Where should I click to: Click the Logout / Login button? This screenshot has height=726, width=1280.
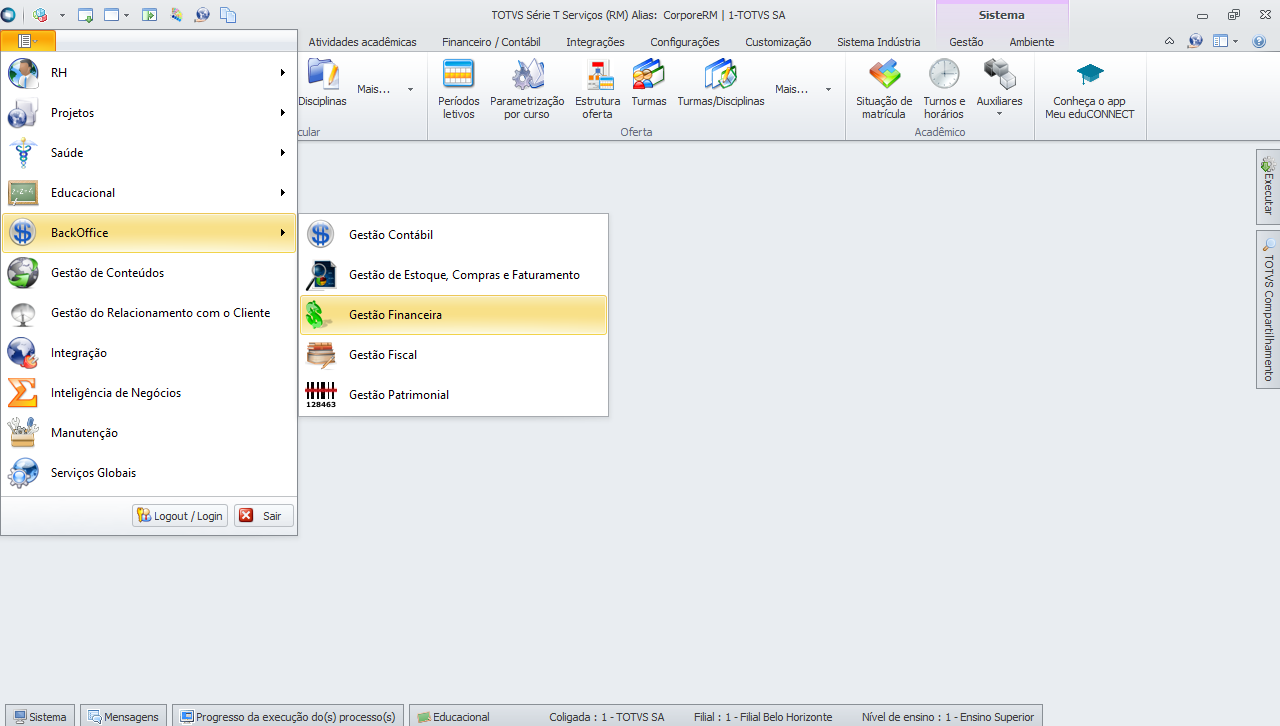click(x=180, y=516)
